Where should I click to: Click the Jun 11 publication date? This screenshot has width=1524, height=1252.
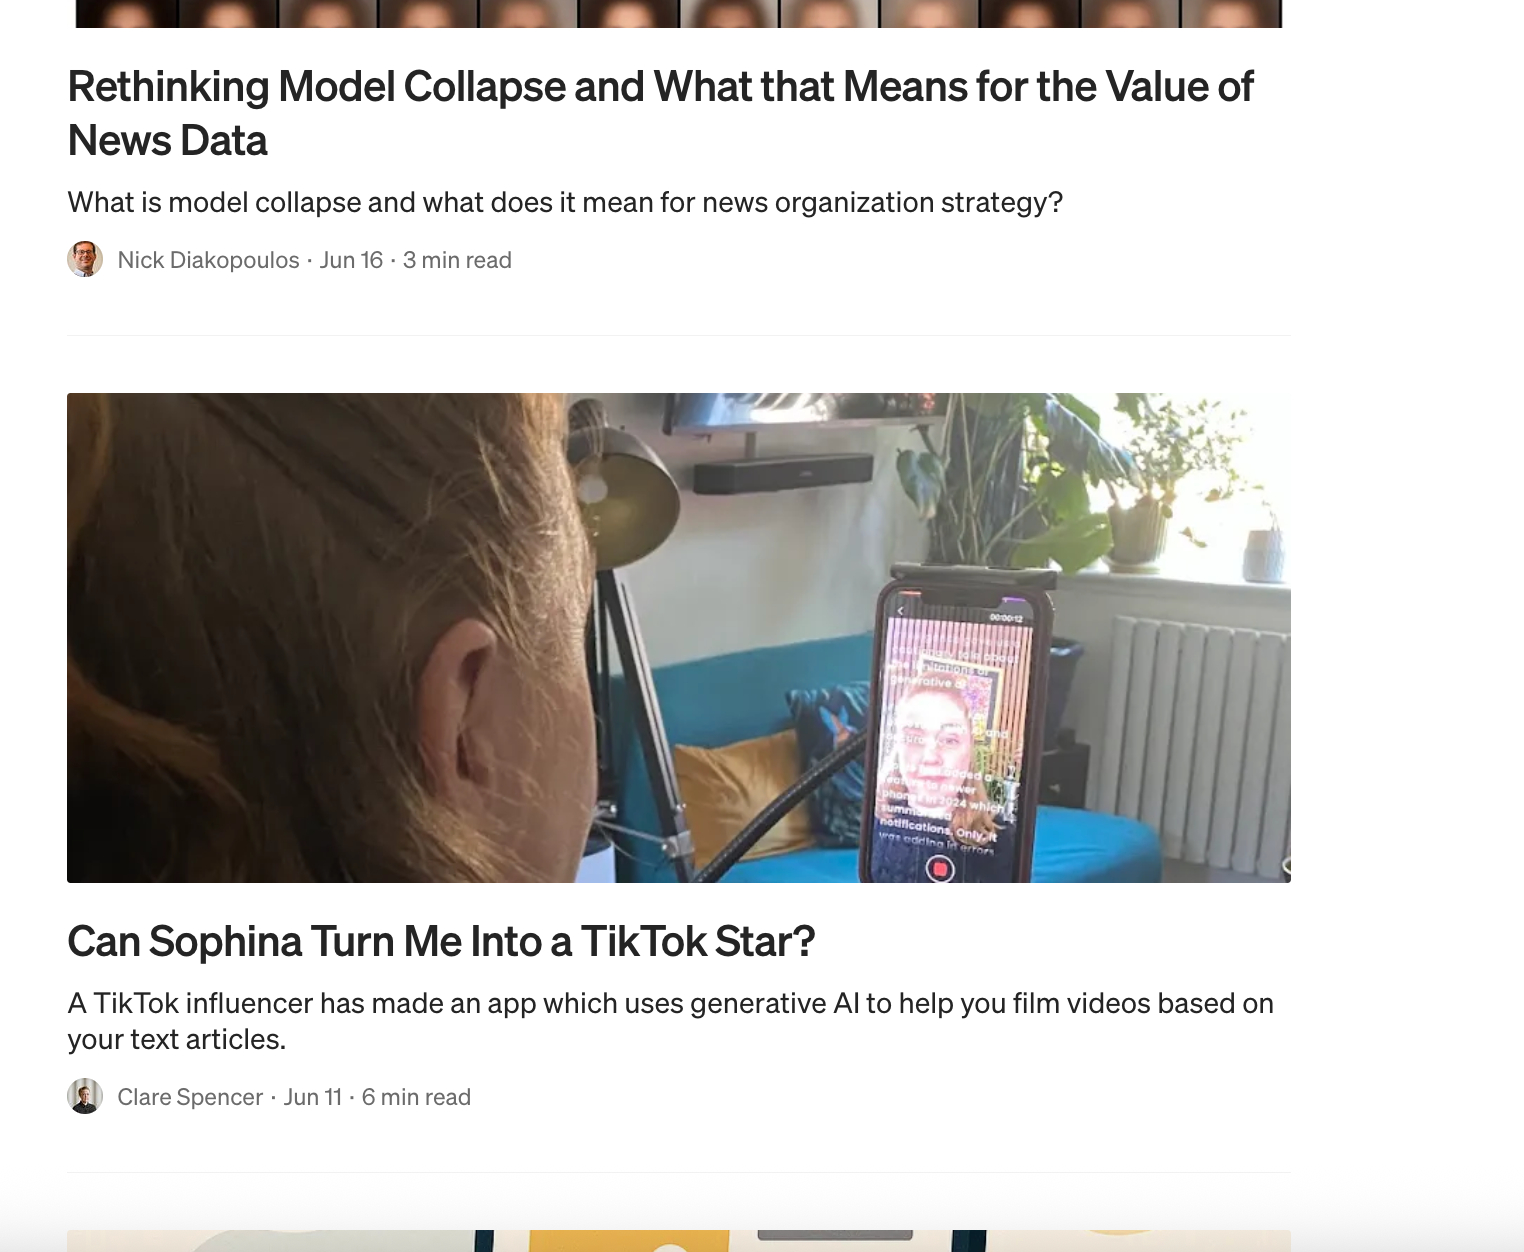click(x=313, y=1097)
